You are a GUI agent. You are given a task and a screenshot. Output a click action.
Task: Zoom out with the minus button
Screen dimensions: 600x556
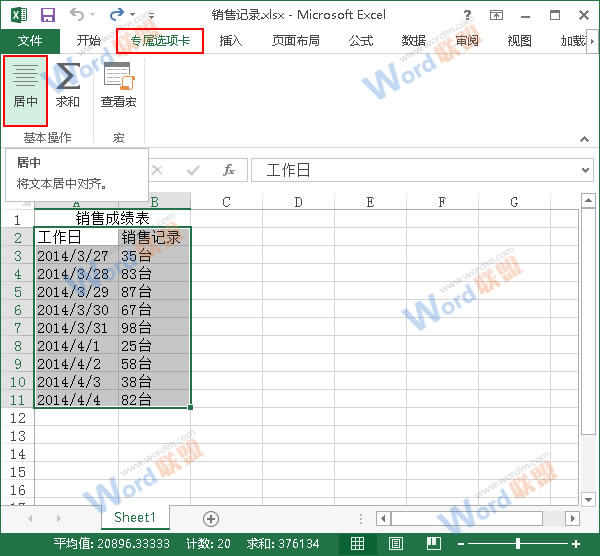(461, 544)
